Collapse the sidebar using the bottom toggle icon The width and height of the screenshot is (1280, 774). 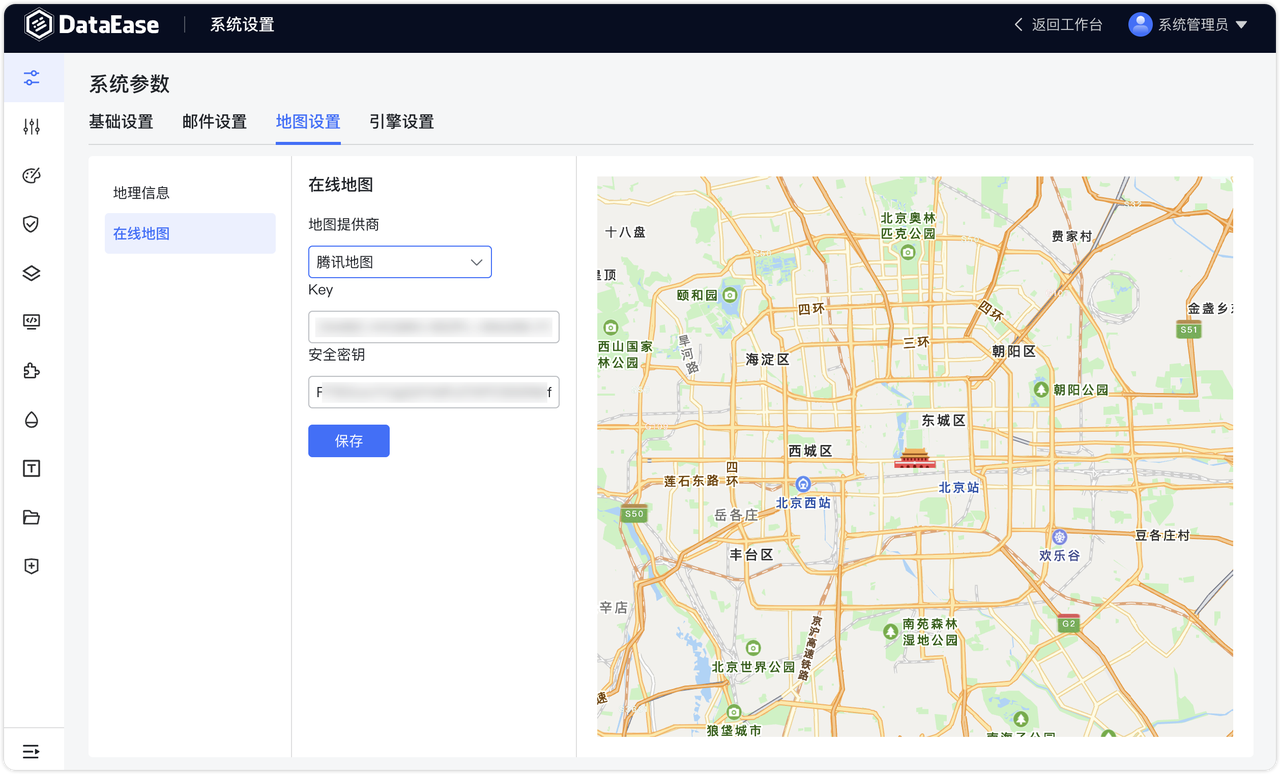click(31, 750)
